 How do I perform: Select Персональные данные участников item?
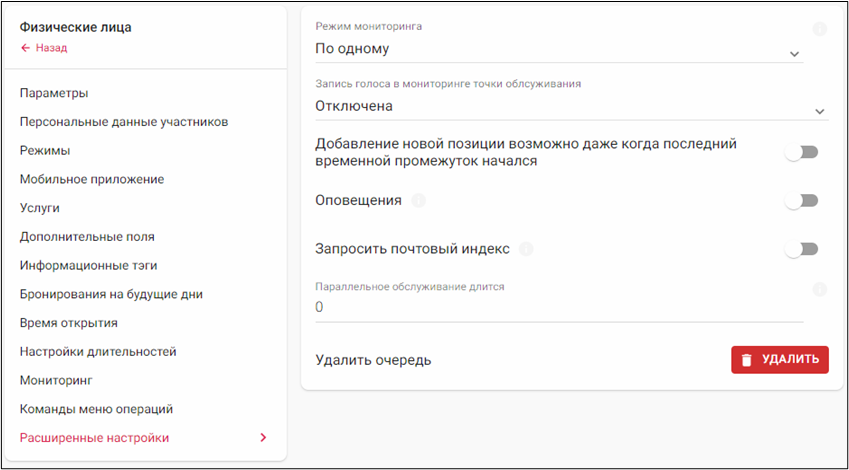[124, 122]
